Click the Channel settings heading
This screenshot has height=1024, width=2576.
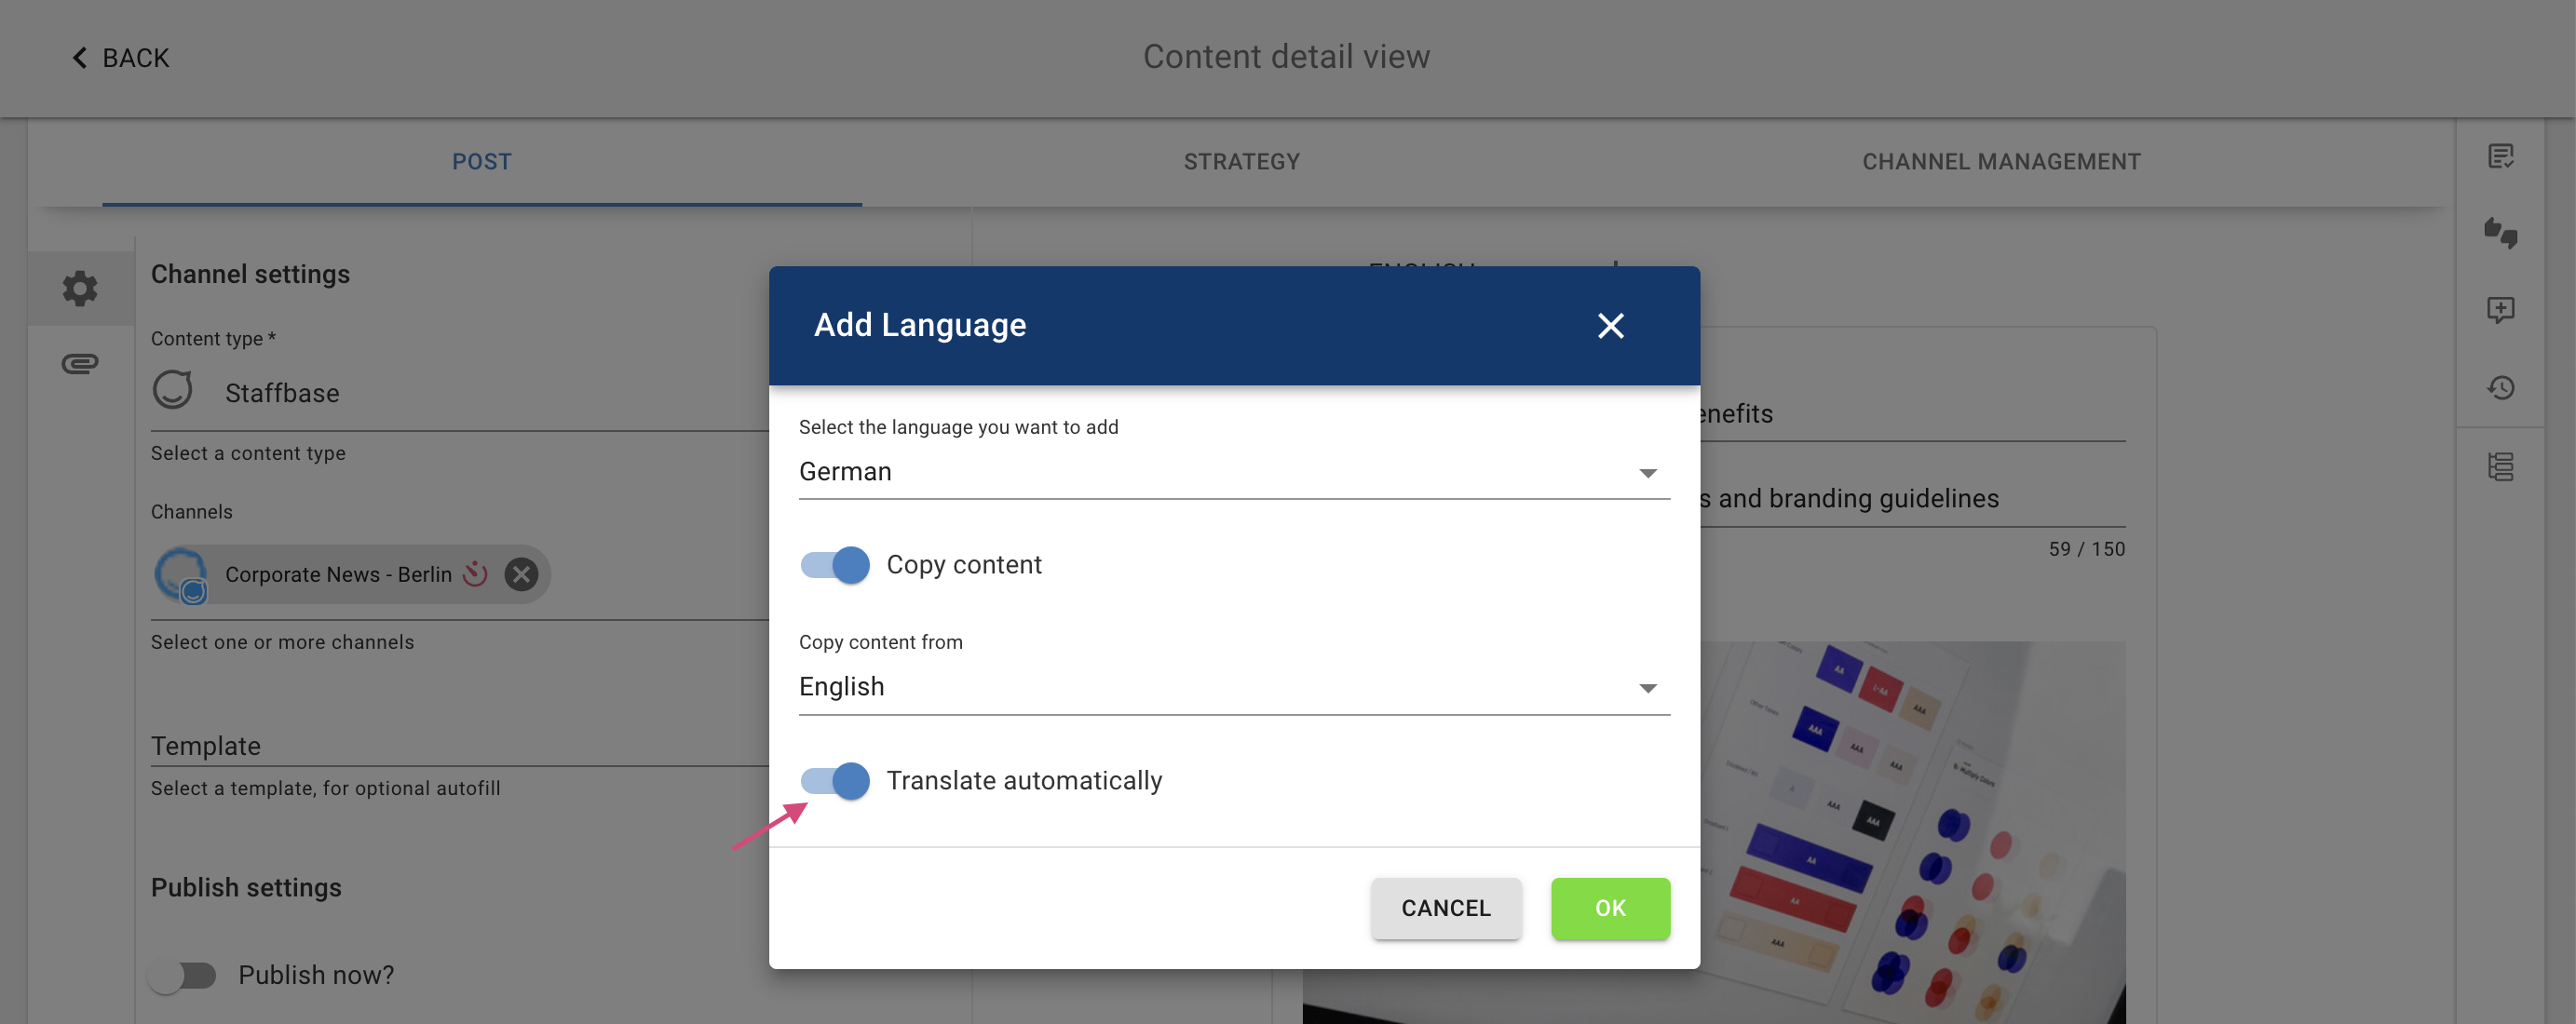click(250, 274)
